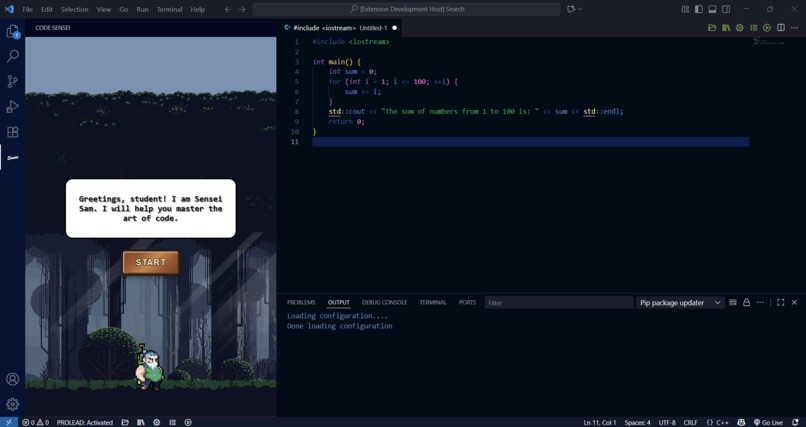The image size is (806, 427).
Task: Toggle output auto-scroll lock
Action: pyautogui.click(x=746, y=303)
